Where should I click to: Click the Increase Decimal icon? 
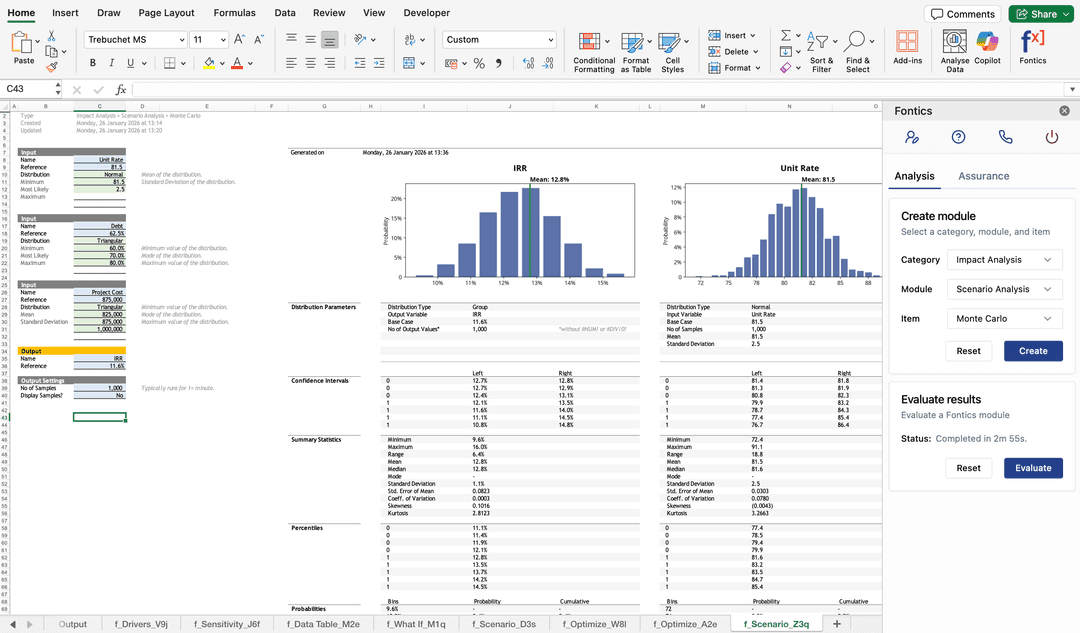528,63
